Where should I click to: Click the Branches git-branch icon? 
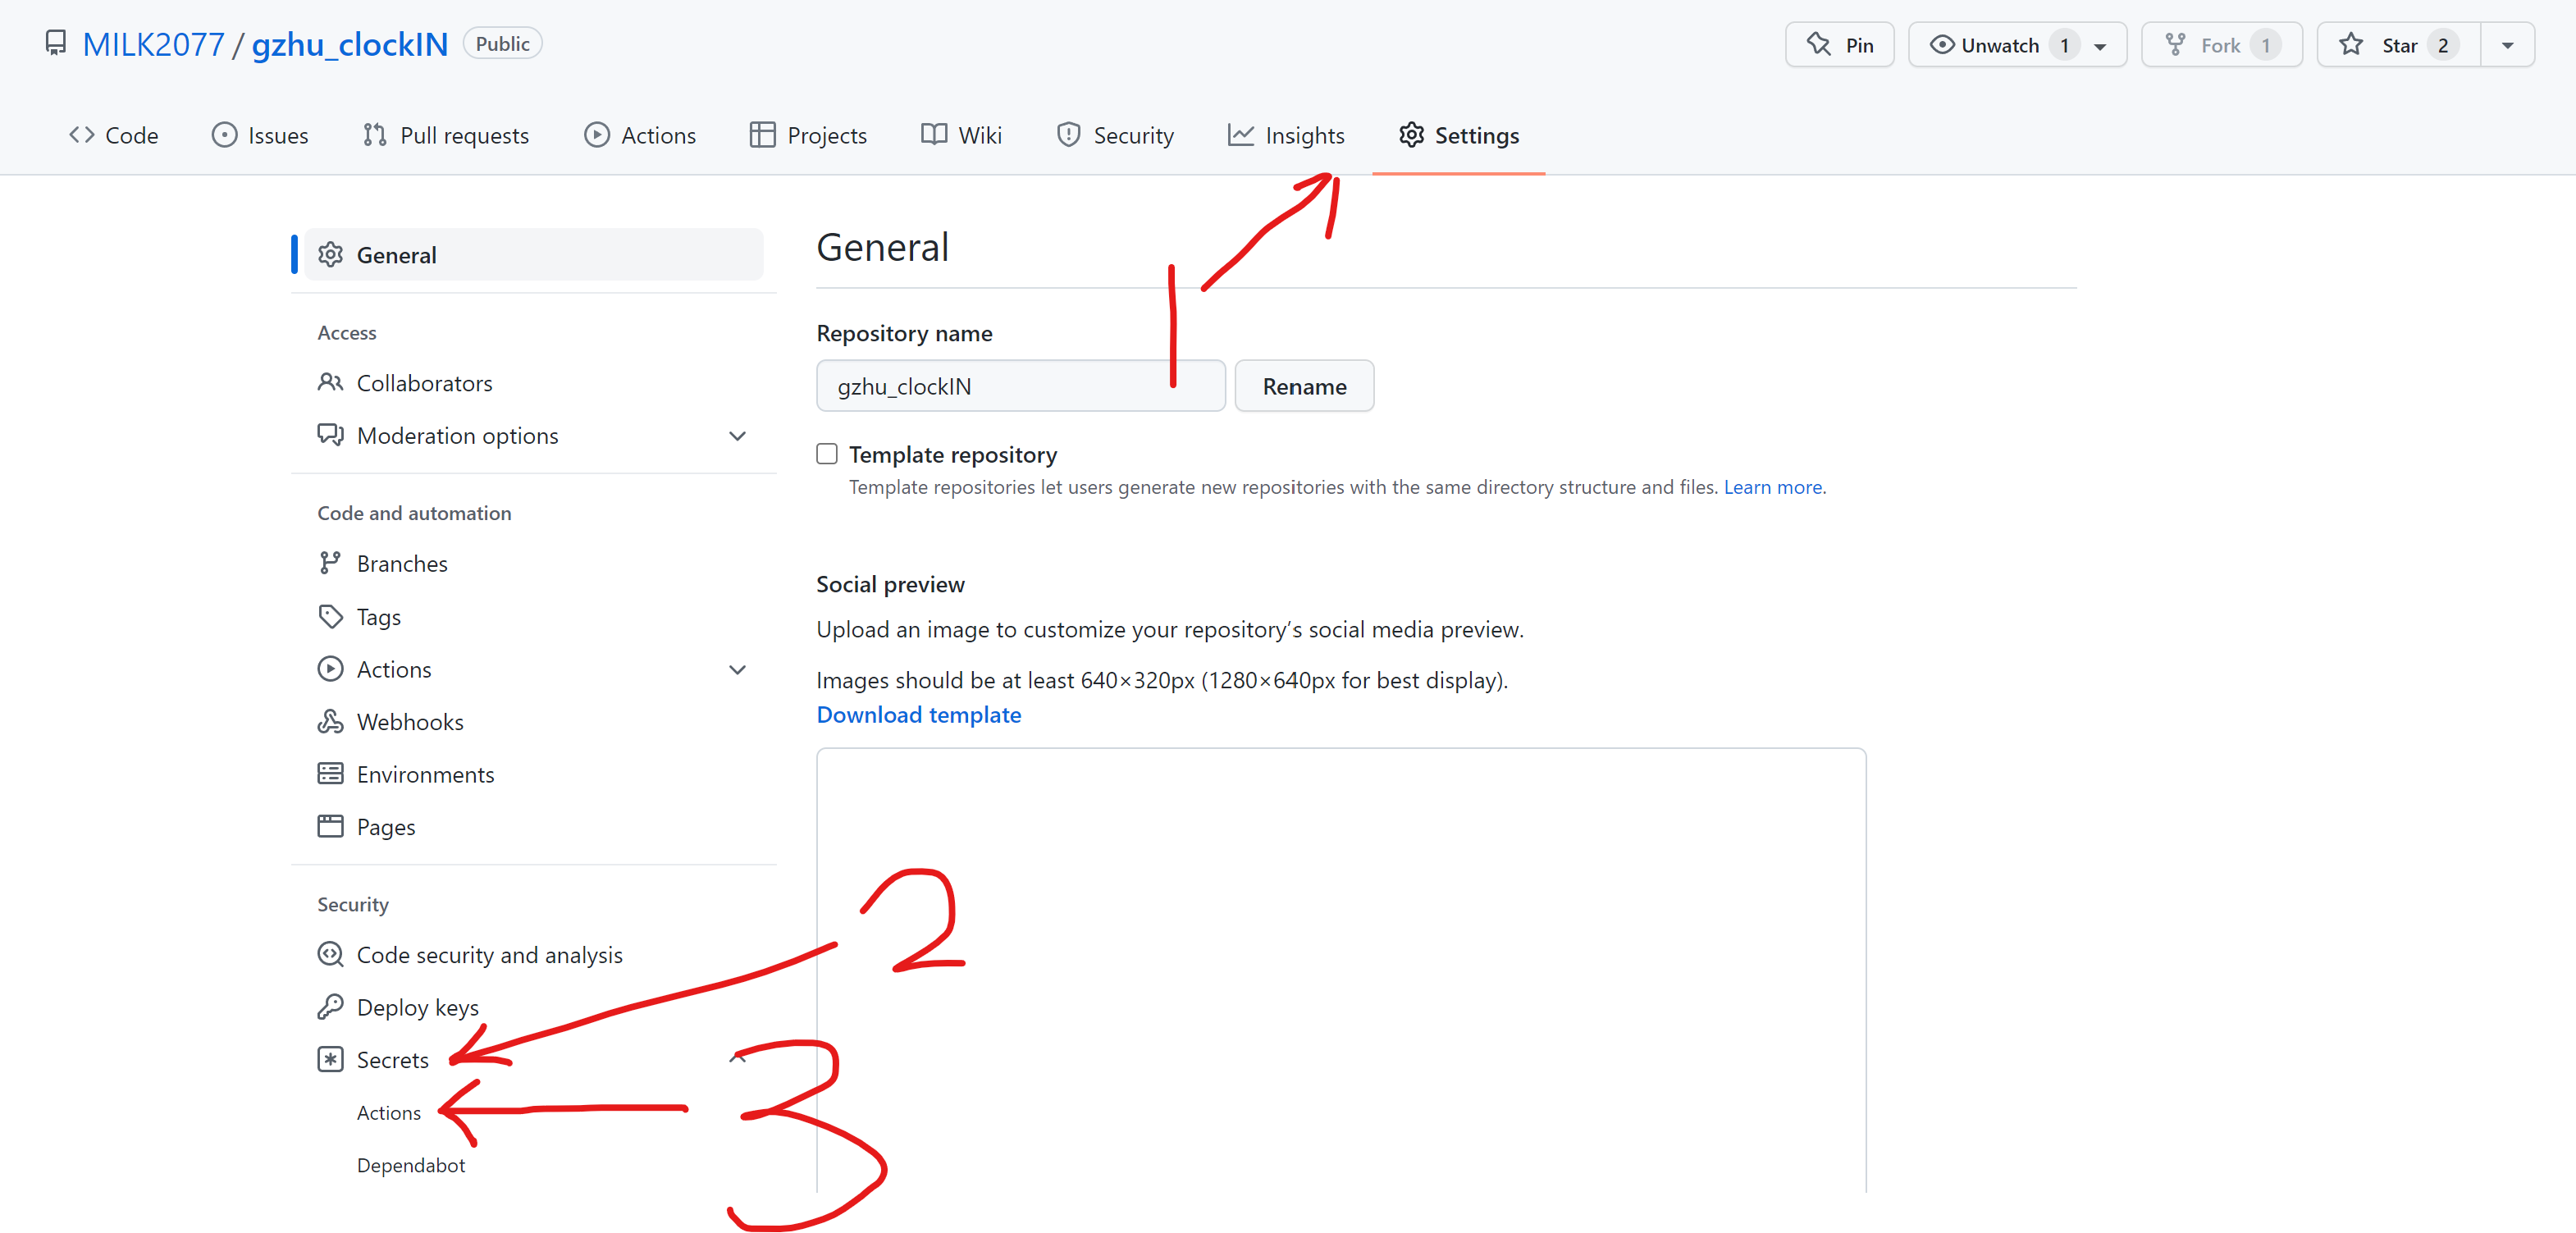coord(330,564)
